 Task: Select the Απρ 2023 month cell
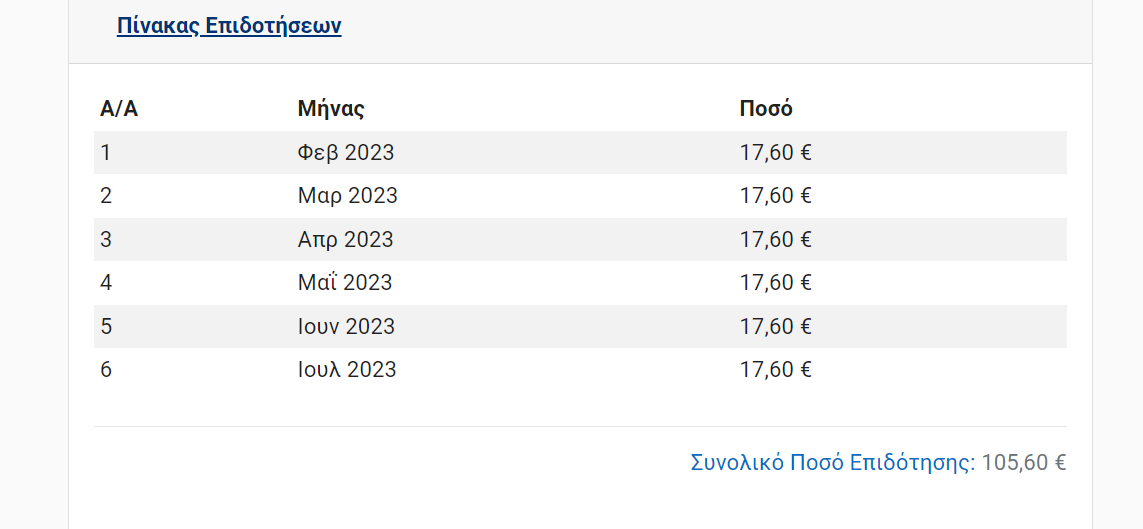(346, 240)
